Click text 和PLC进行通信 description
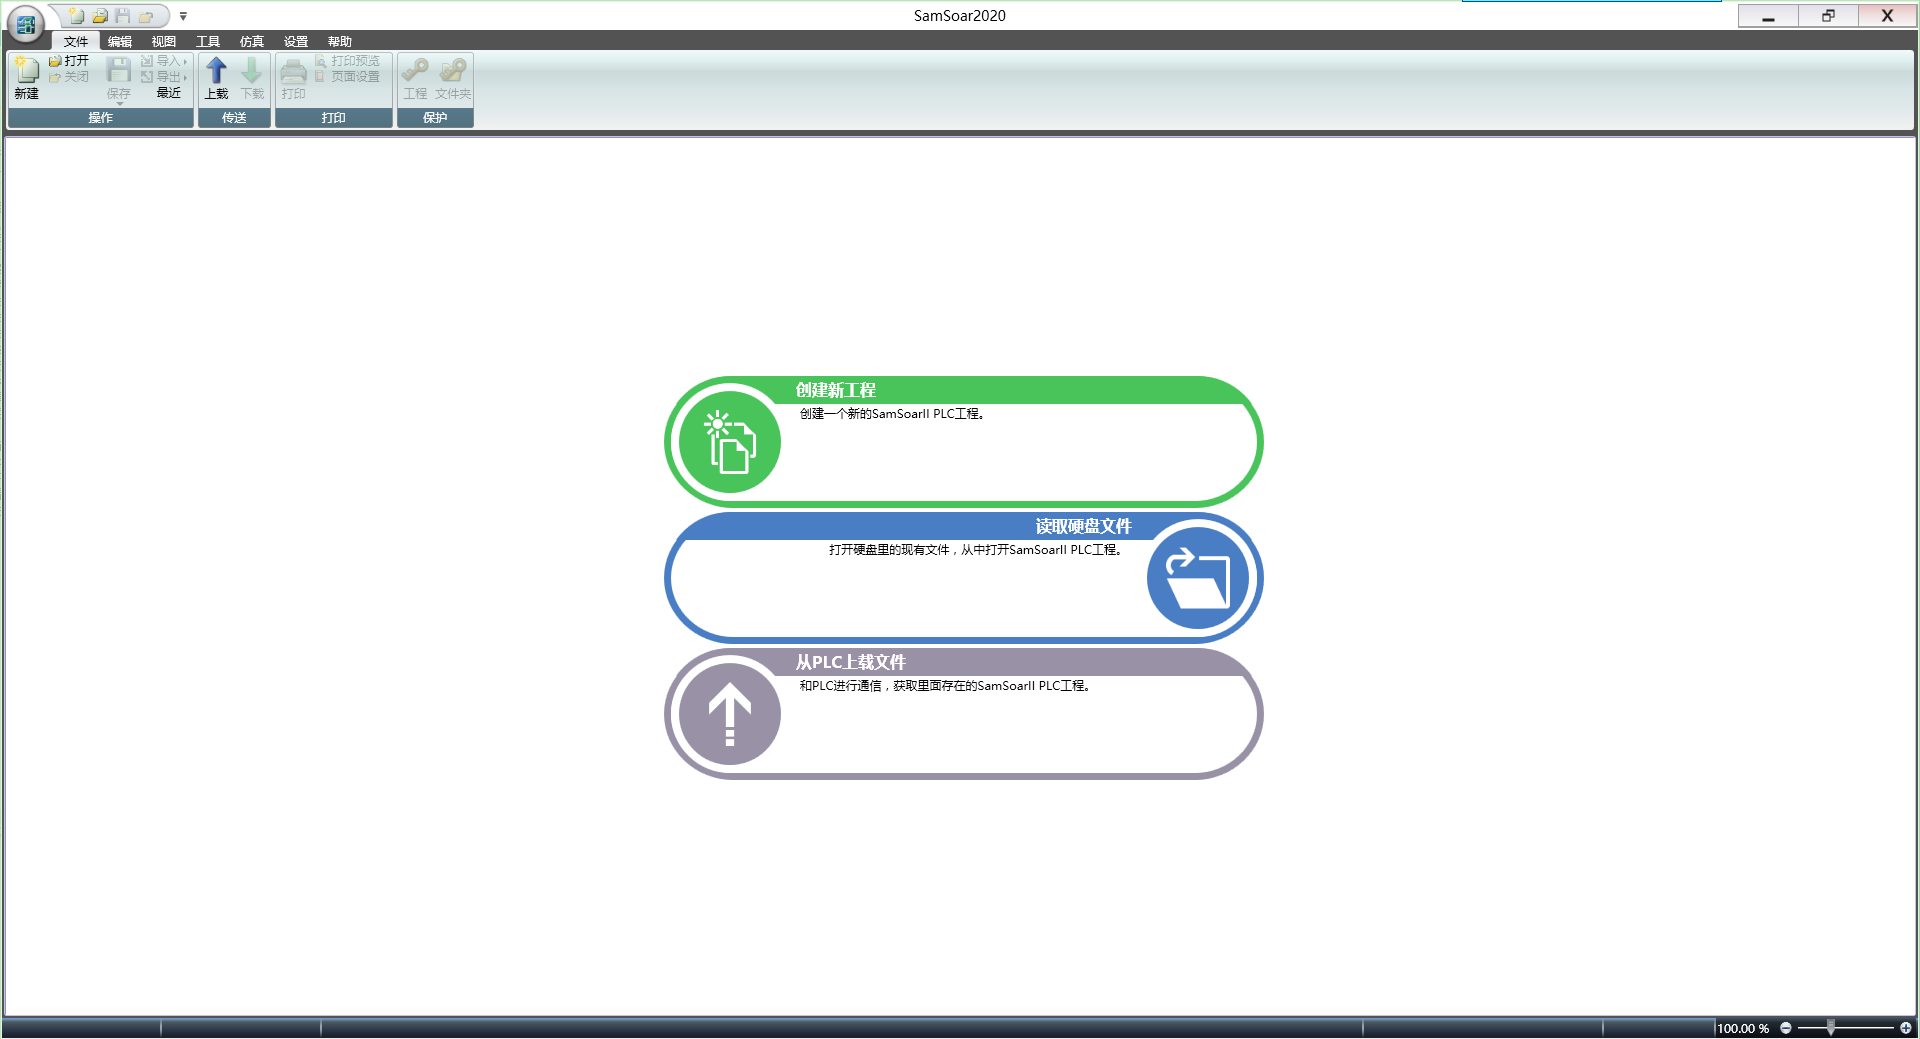This screenshot has width=1920, height=1039. pos(944,686)
